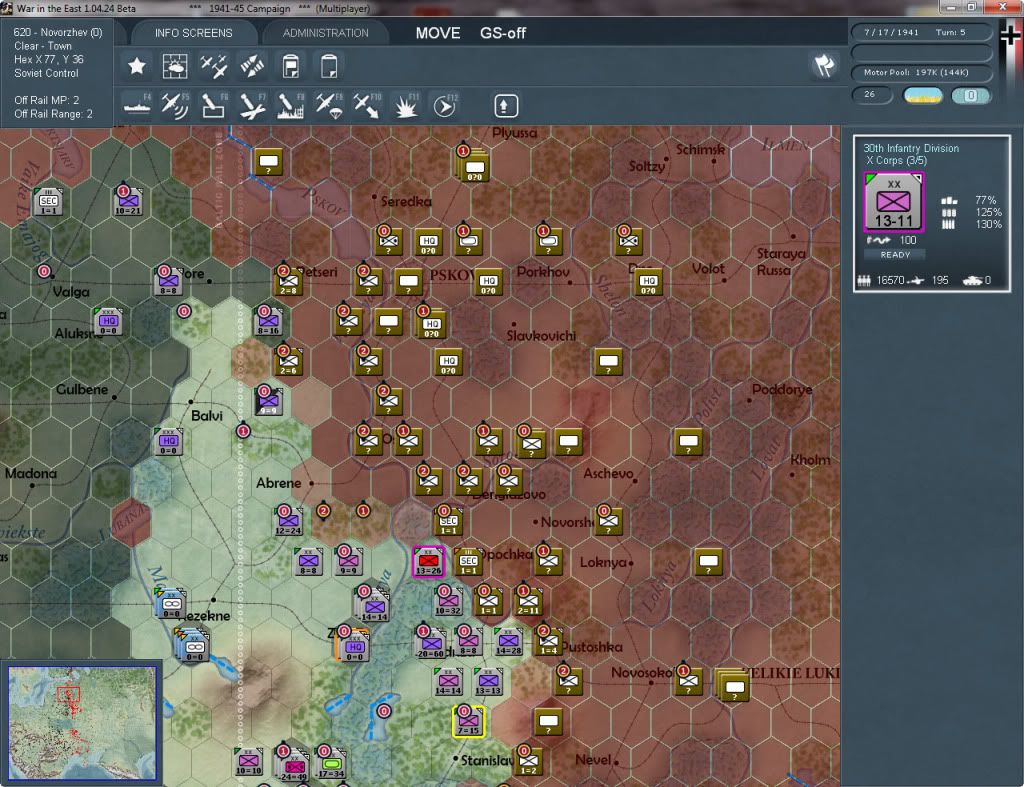Viewport: 1024px width, 787px height.
Task: Select the HQ 0=0 counter near Aluksne
Action: tap(108, 321)
